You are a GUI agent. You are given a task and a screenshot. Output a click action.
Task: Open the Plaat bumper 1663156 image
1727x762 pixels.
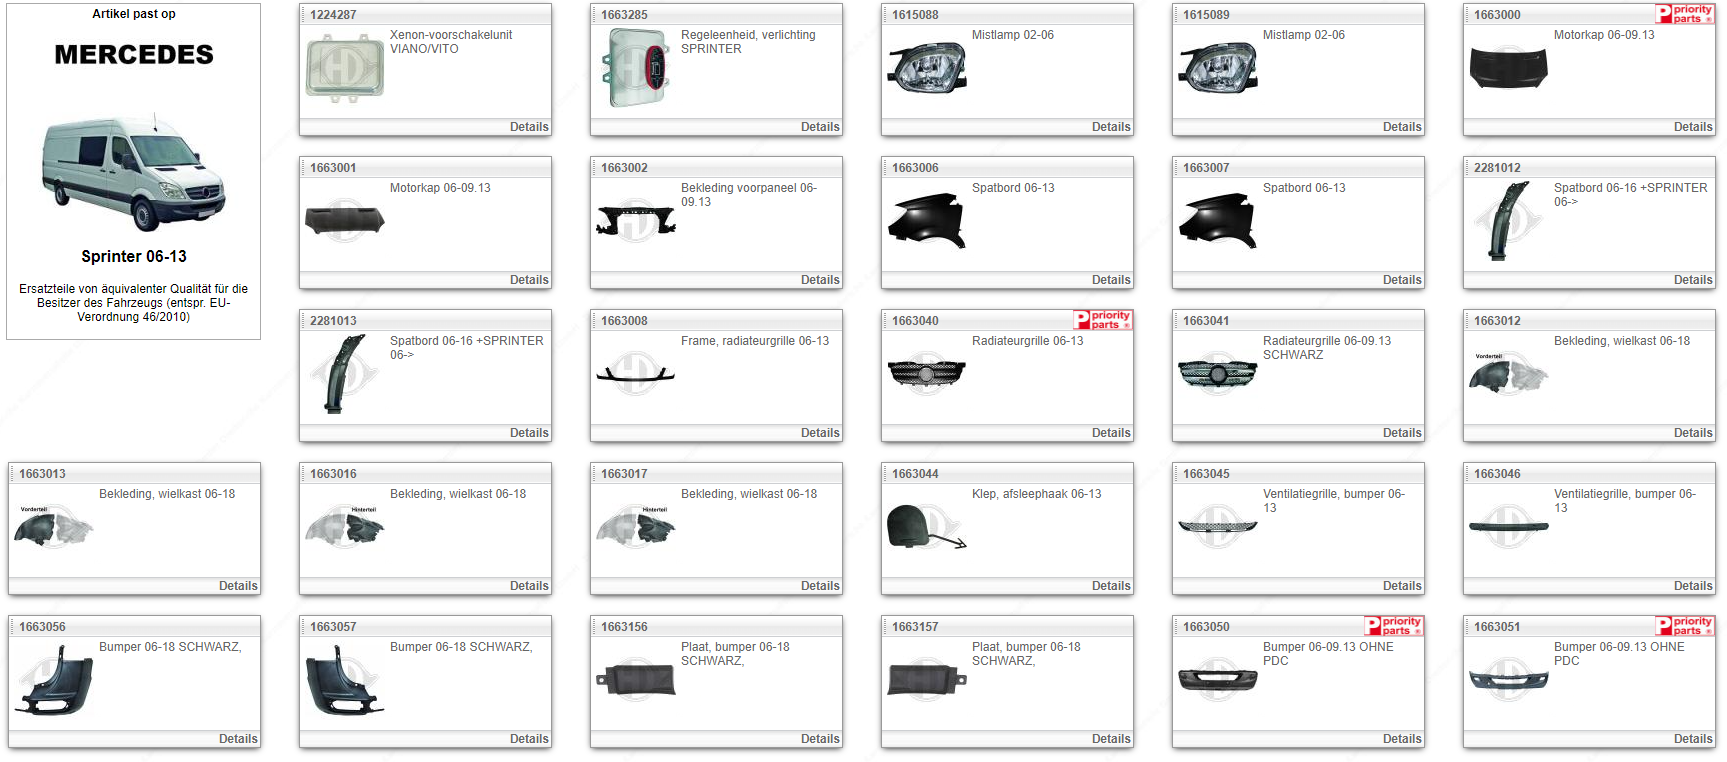click(x=636, y=680)
